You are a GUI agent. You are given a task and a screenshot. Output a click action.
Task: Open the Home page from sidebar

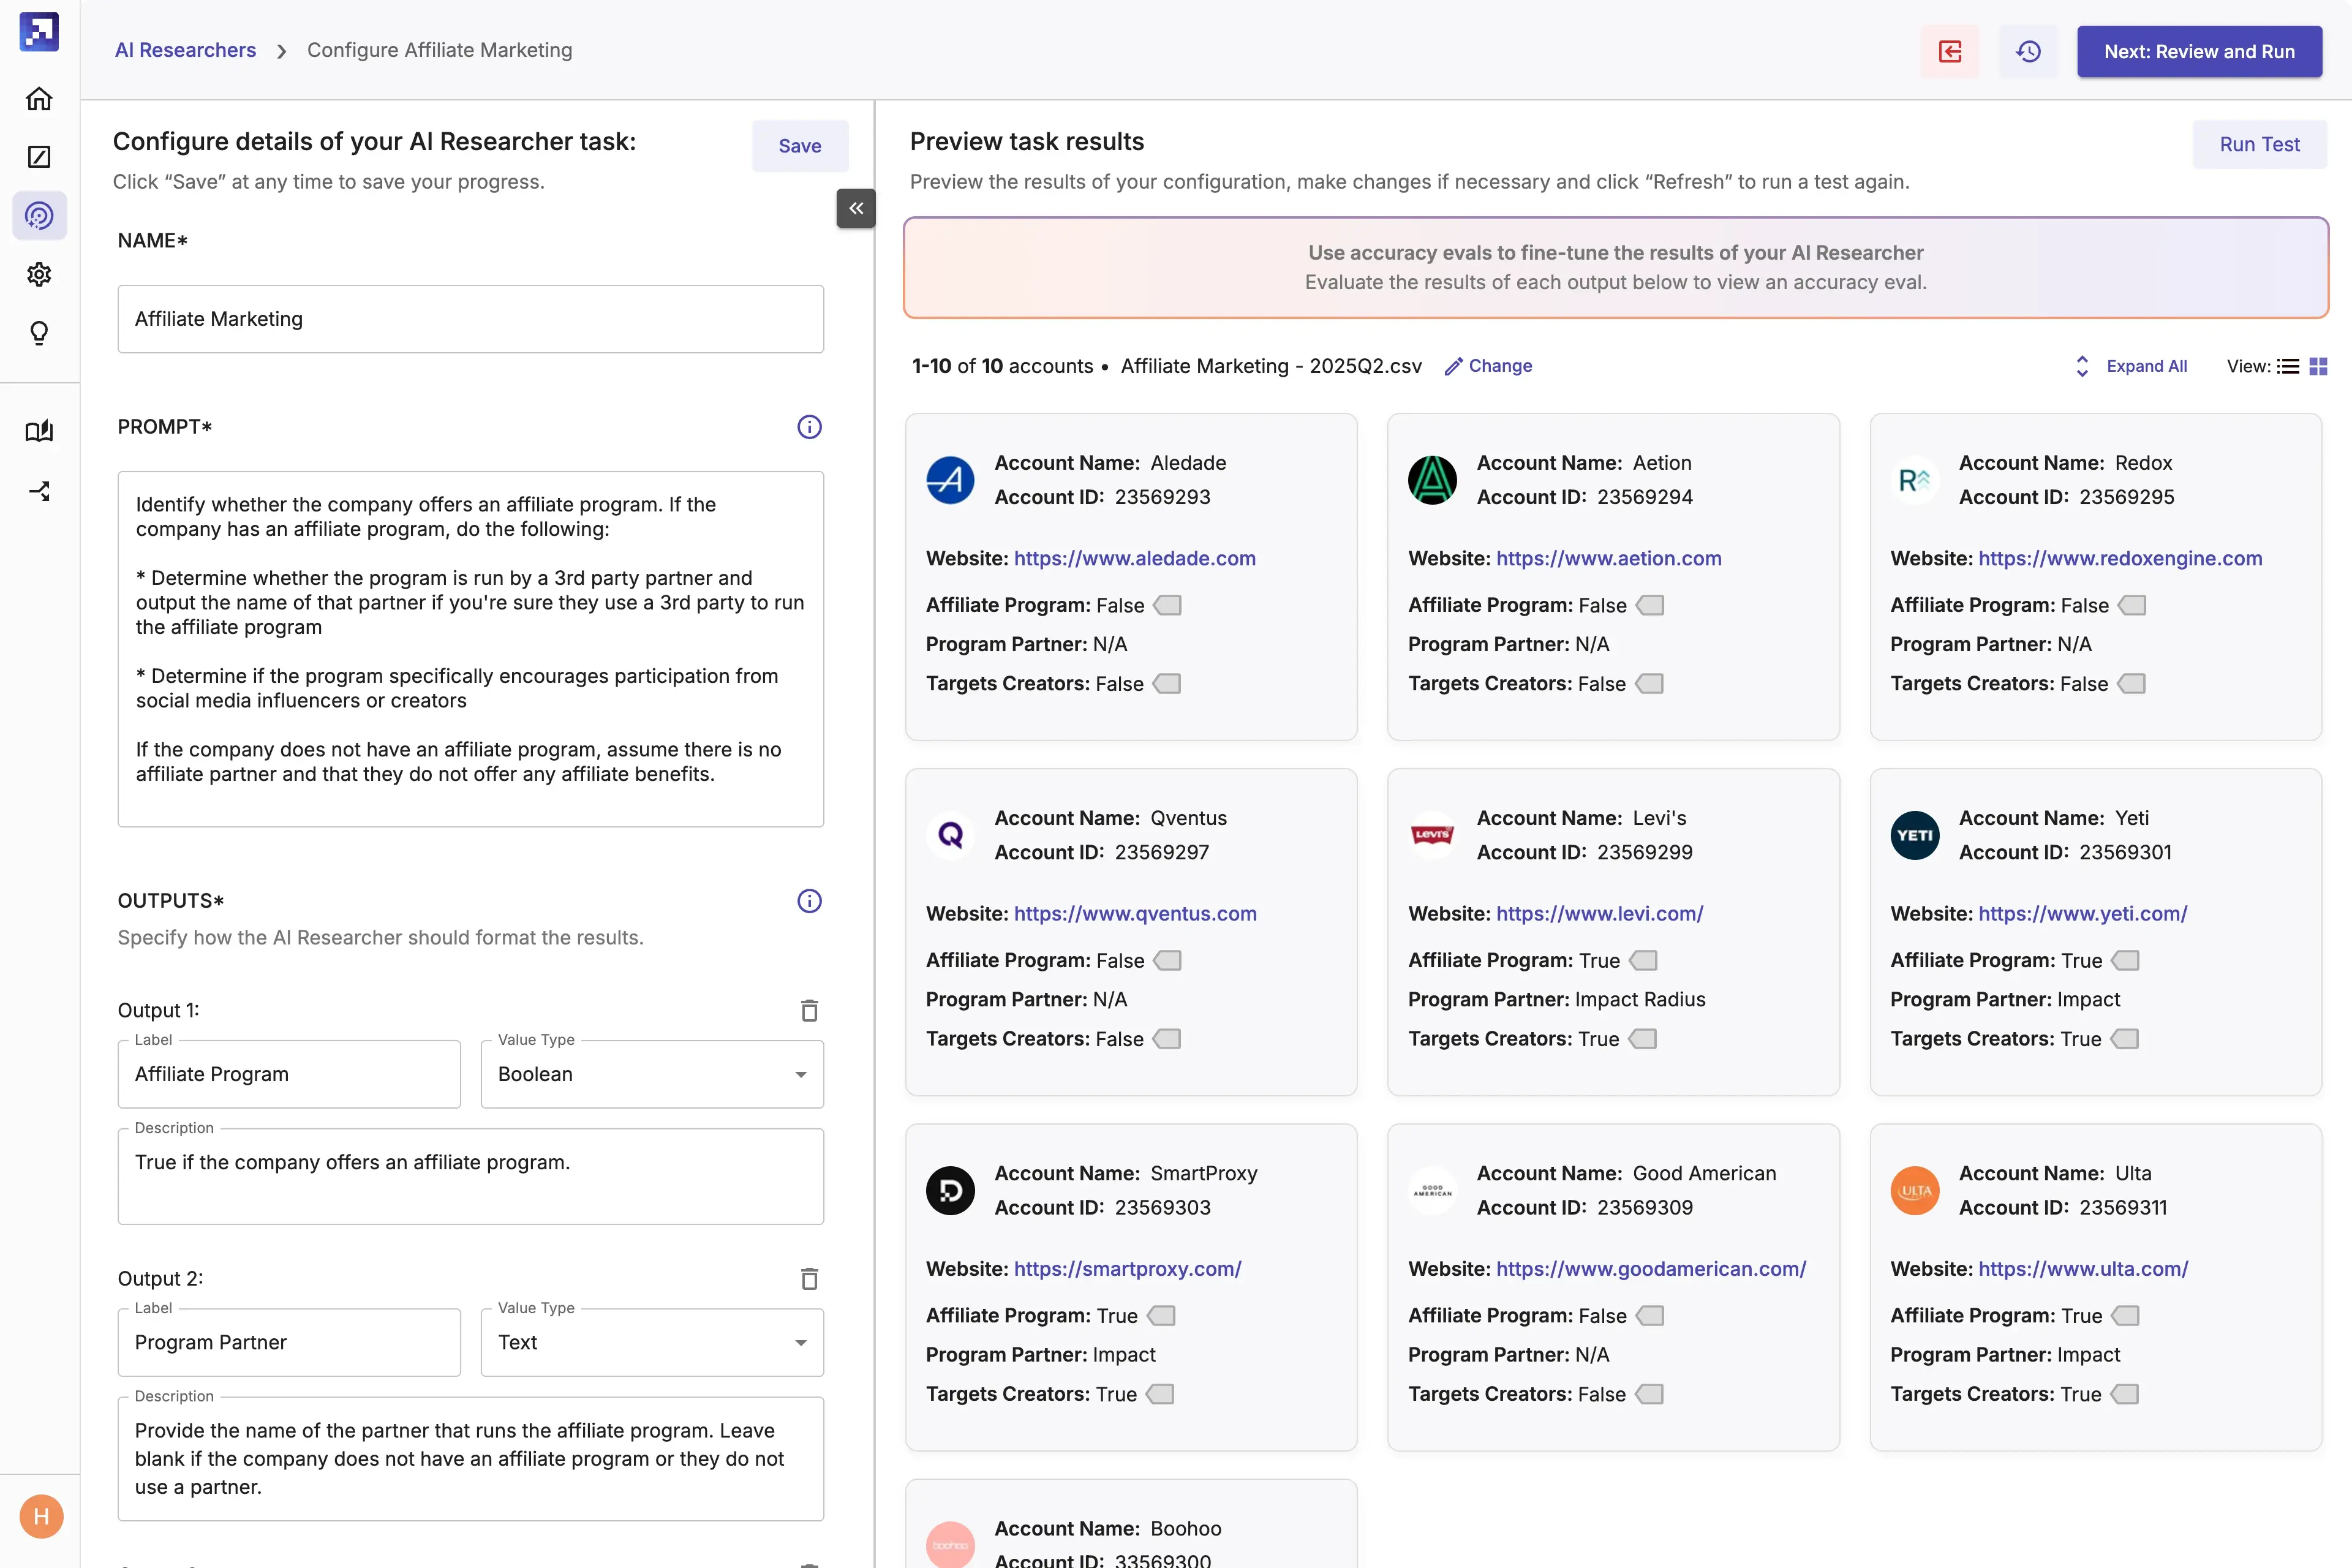pyautogui.click(x=39, y=98)
